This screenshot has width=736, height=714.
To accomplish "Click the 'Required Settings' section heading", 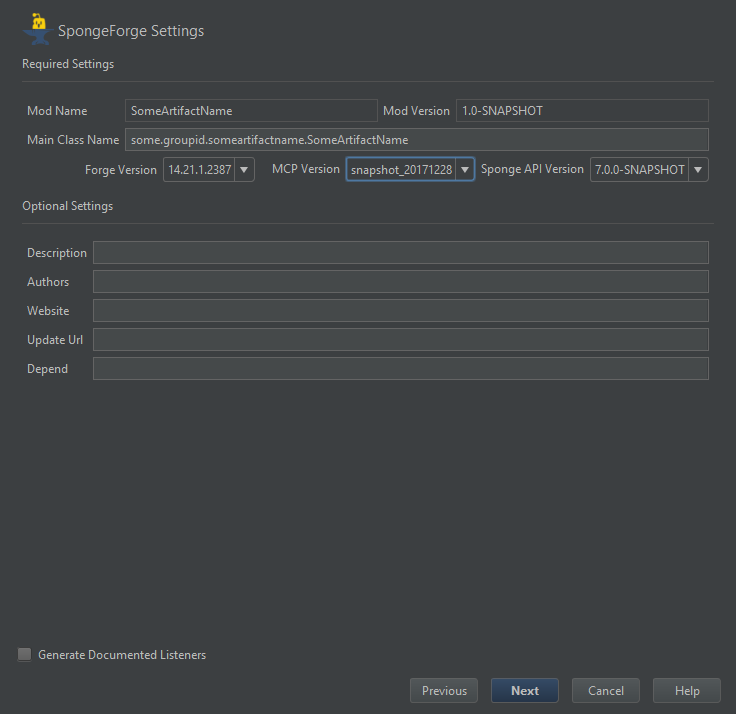I will click(68, 64).
